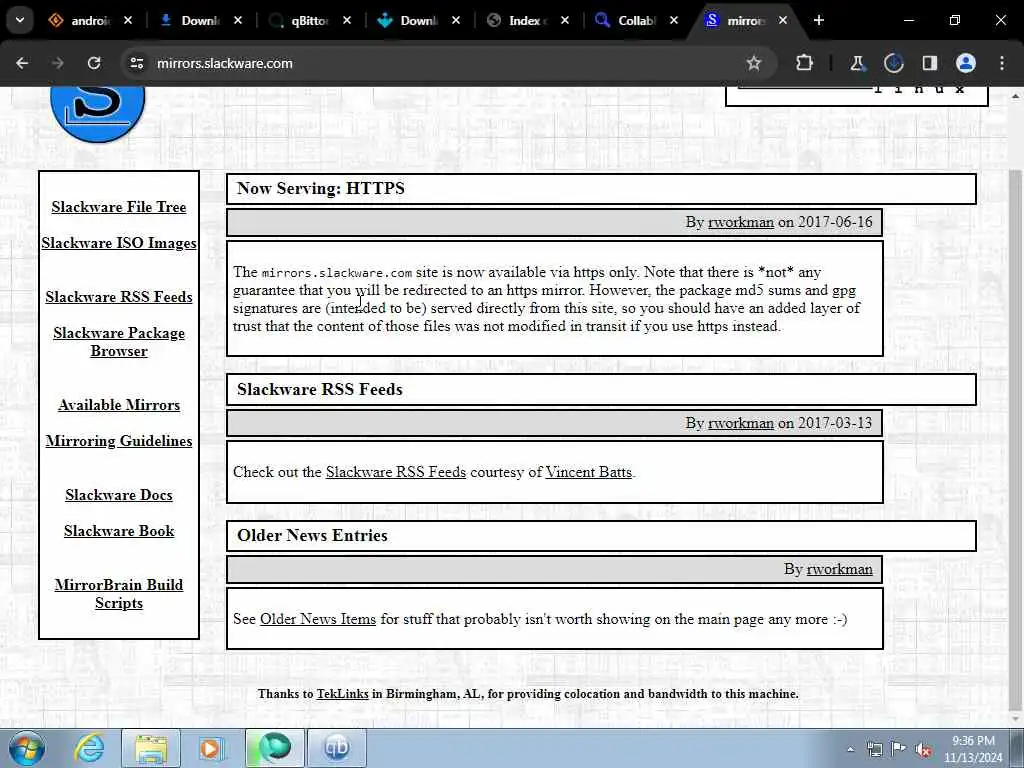Open qBittorrent from the taskbar

pyautogui.click(x=337, y=748)
